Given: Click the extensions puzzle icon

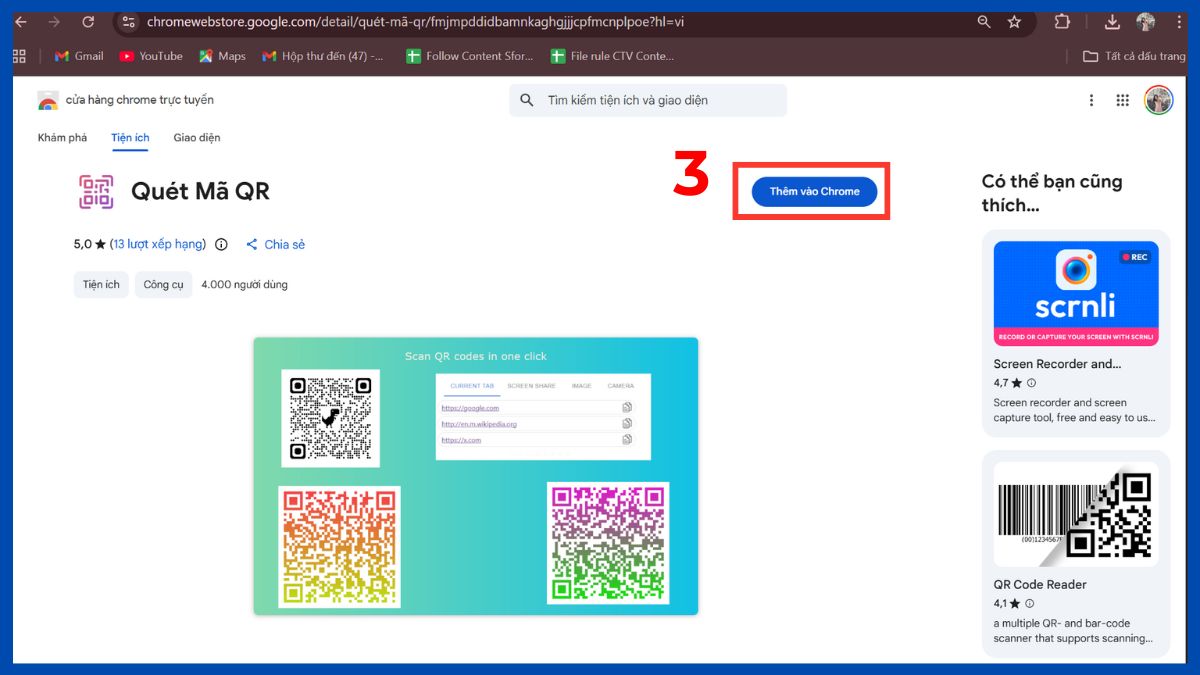Looking at the screenshot, I should 1062,21.
